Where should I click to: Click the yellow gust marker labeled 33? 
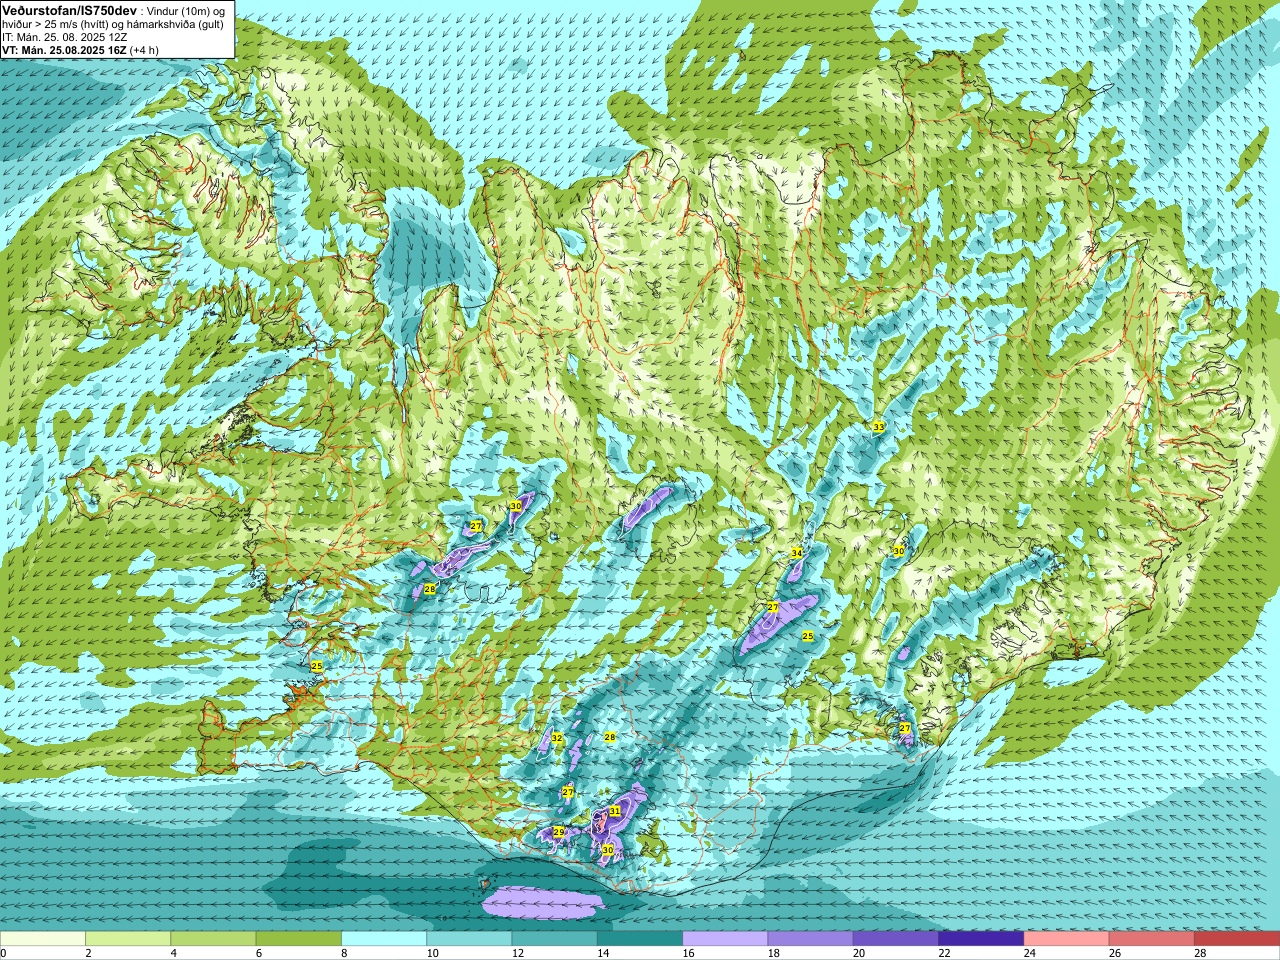(x=878, y=427)
